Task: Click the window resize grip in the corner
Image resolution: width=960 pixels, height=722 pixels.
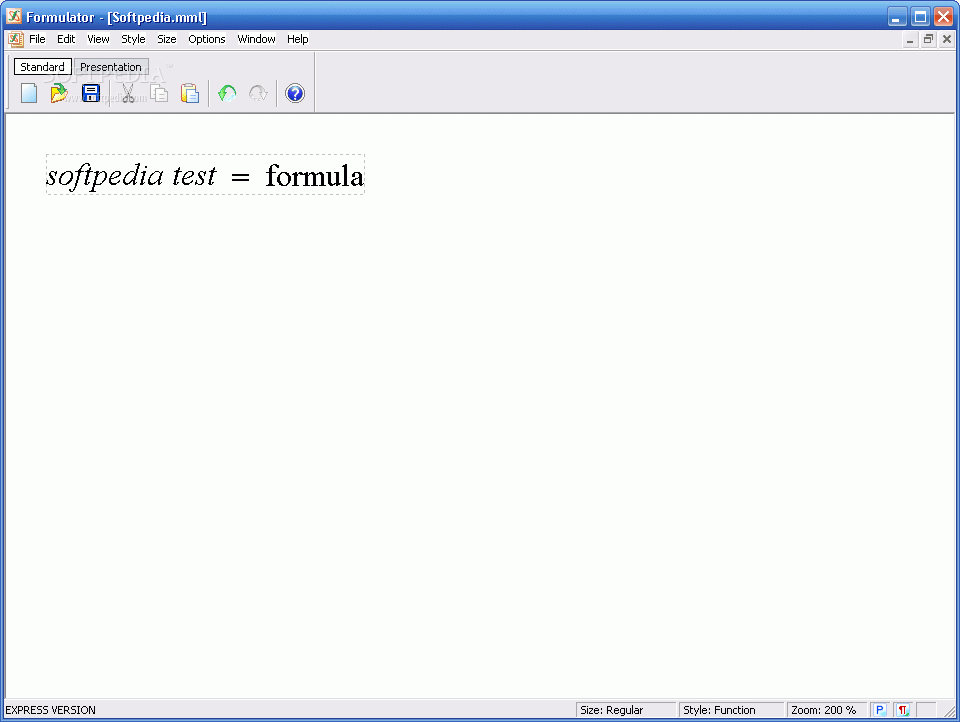Action: coord(948,711)
